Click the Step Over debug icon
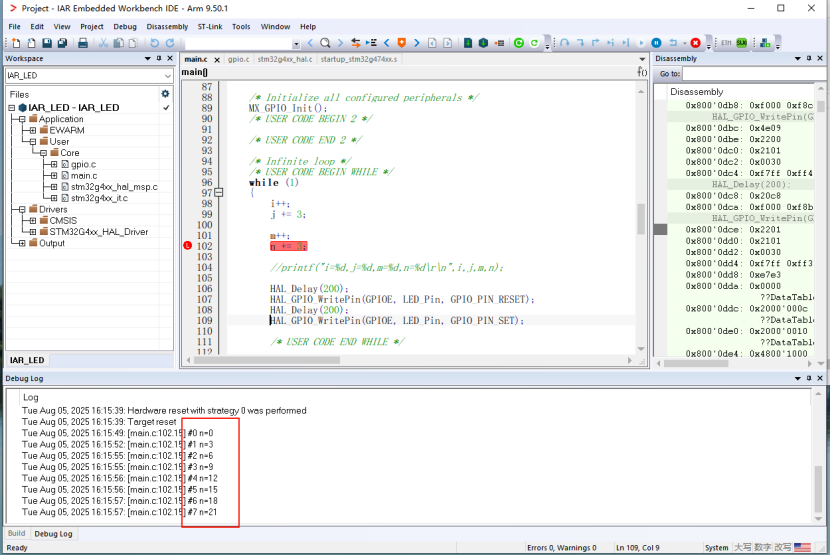The height and width of the screenshot is (556, 830). tap(565, 43)
